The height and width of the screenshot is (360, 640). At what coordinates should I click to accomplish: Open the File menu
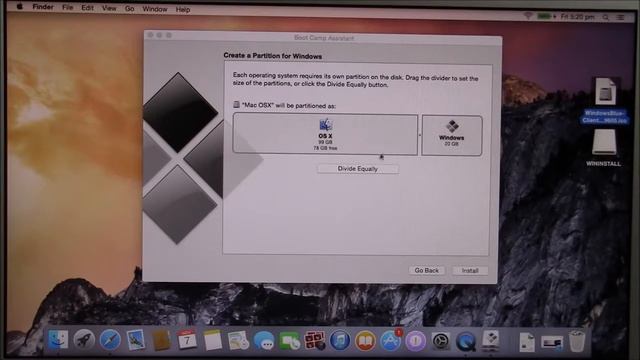click(x=67, y=7)
